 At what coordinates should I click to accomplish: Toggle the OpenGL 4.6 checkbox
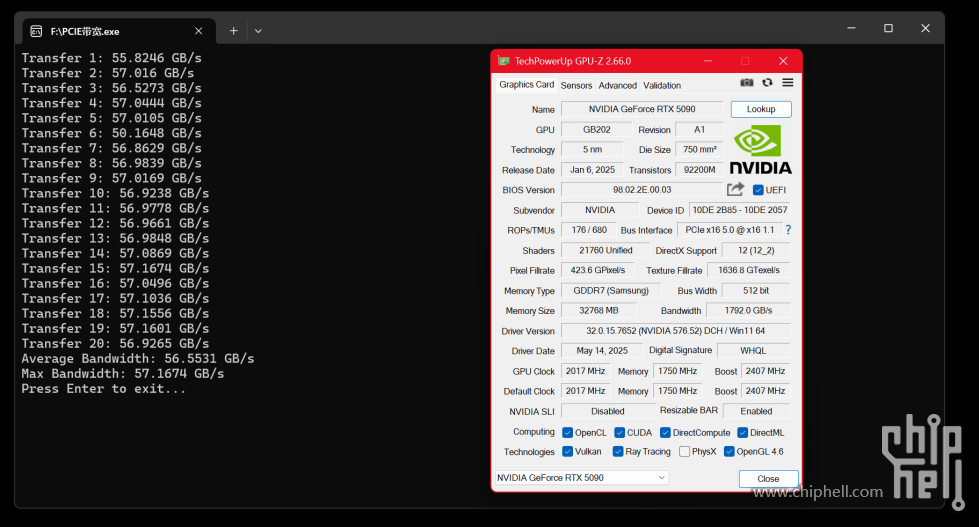[x=729, y=451]
